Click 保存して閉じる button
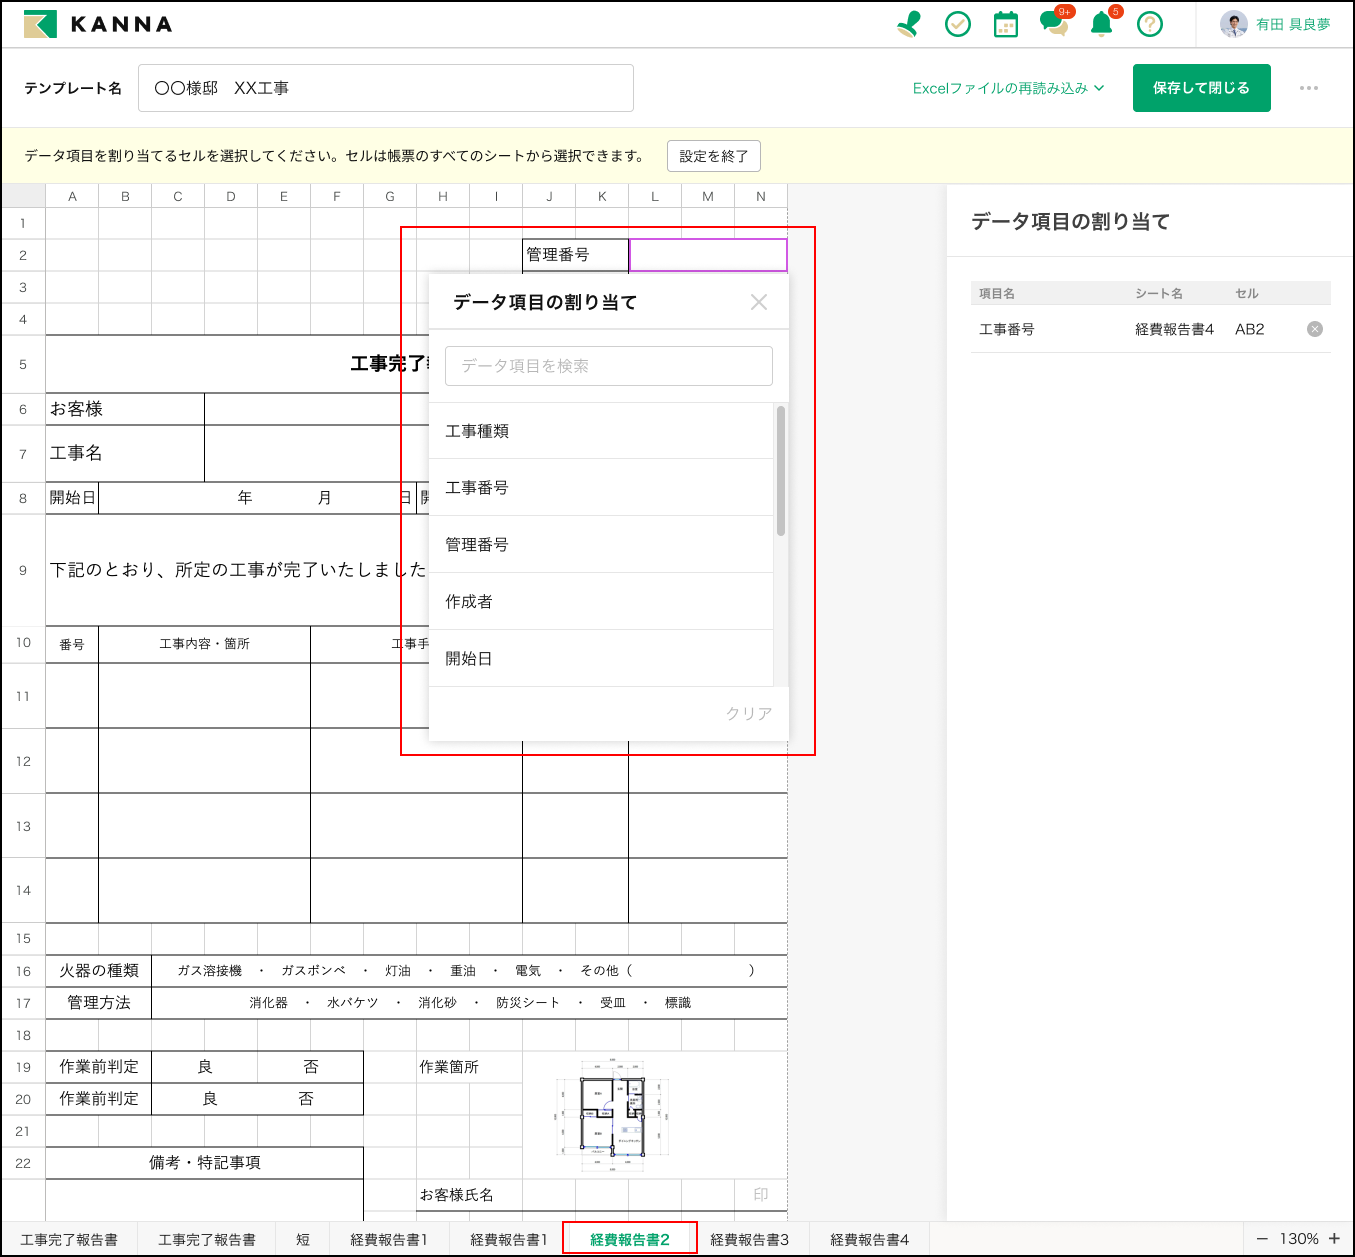 pyautogui.click(x=1201, y=88)
